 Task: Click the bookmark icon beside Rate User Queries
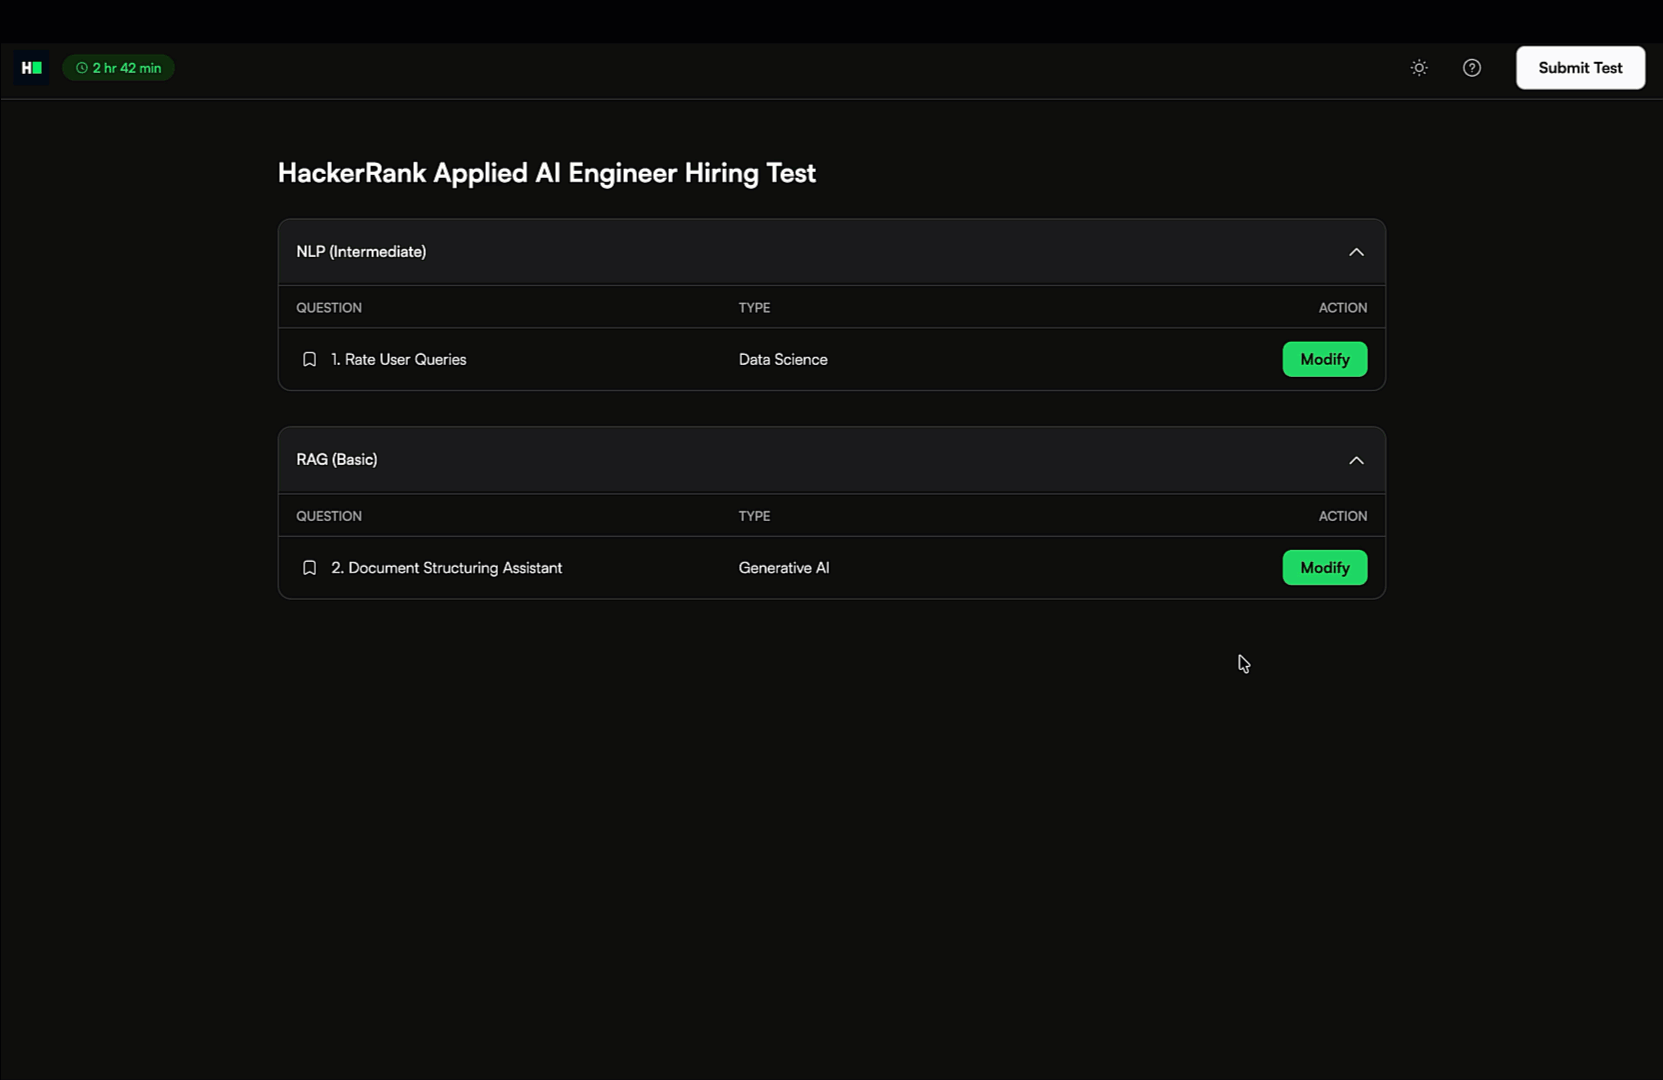(309, 359)
